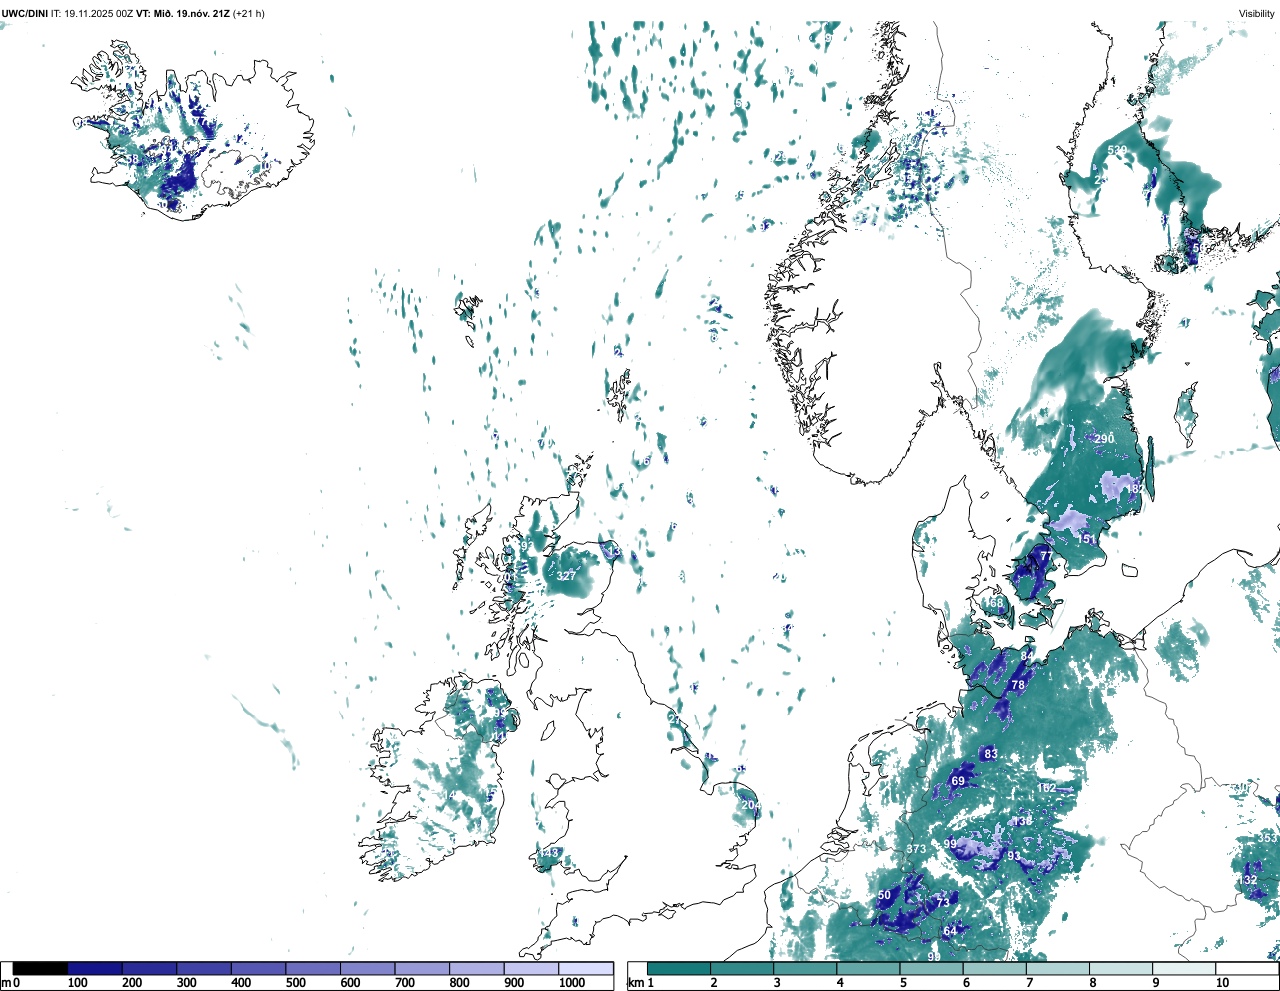
Task: Click the 73 value label
Action: 942,903
